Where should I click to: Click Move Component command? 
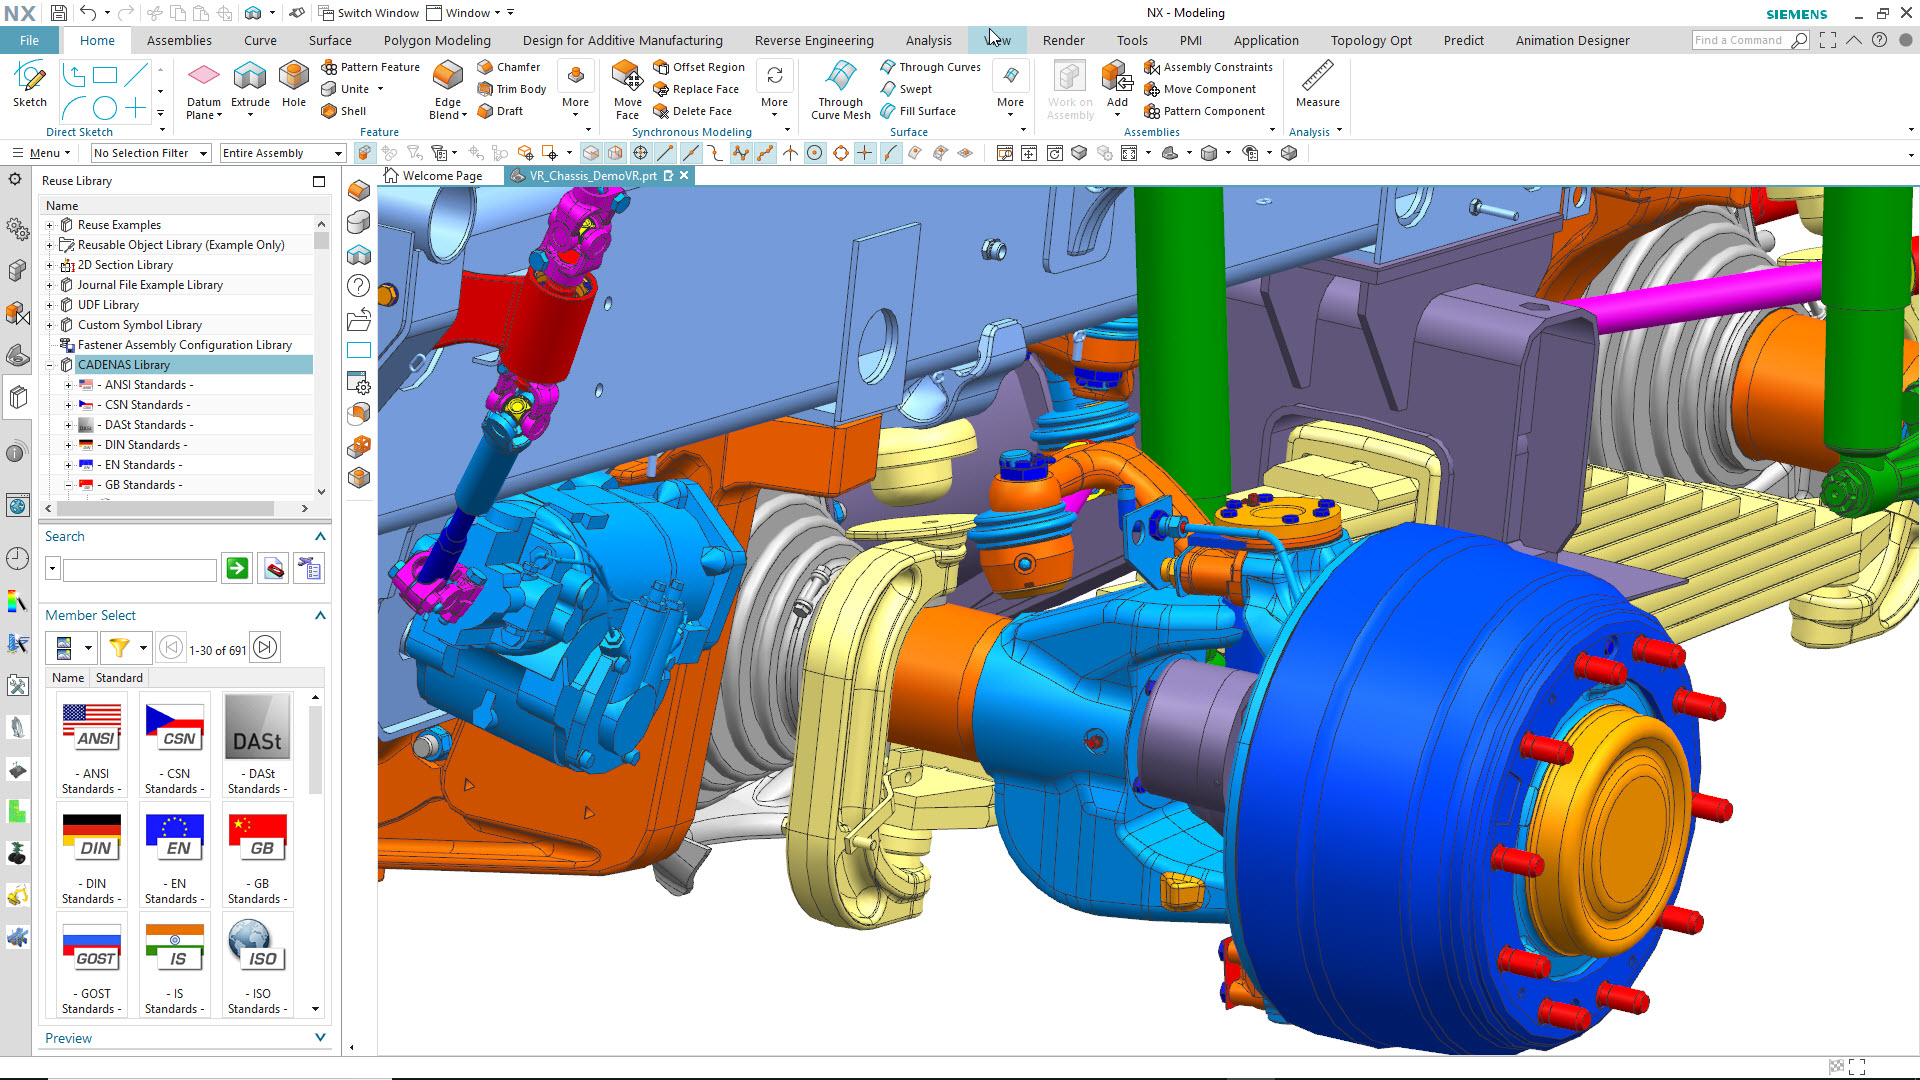tap(1200, 89)
